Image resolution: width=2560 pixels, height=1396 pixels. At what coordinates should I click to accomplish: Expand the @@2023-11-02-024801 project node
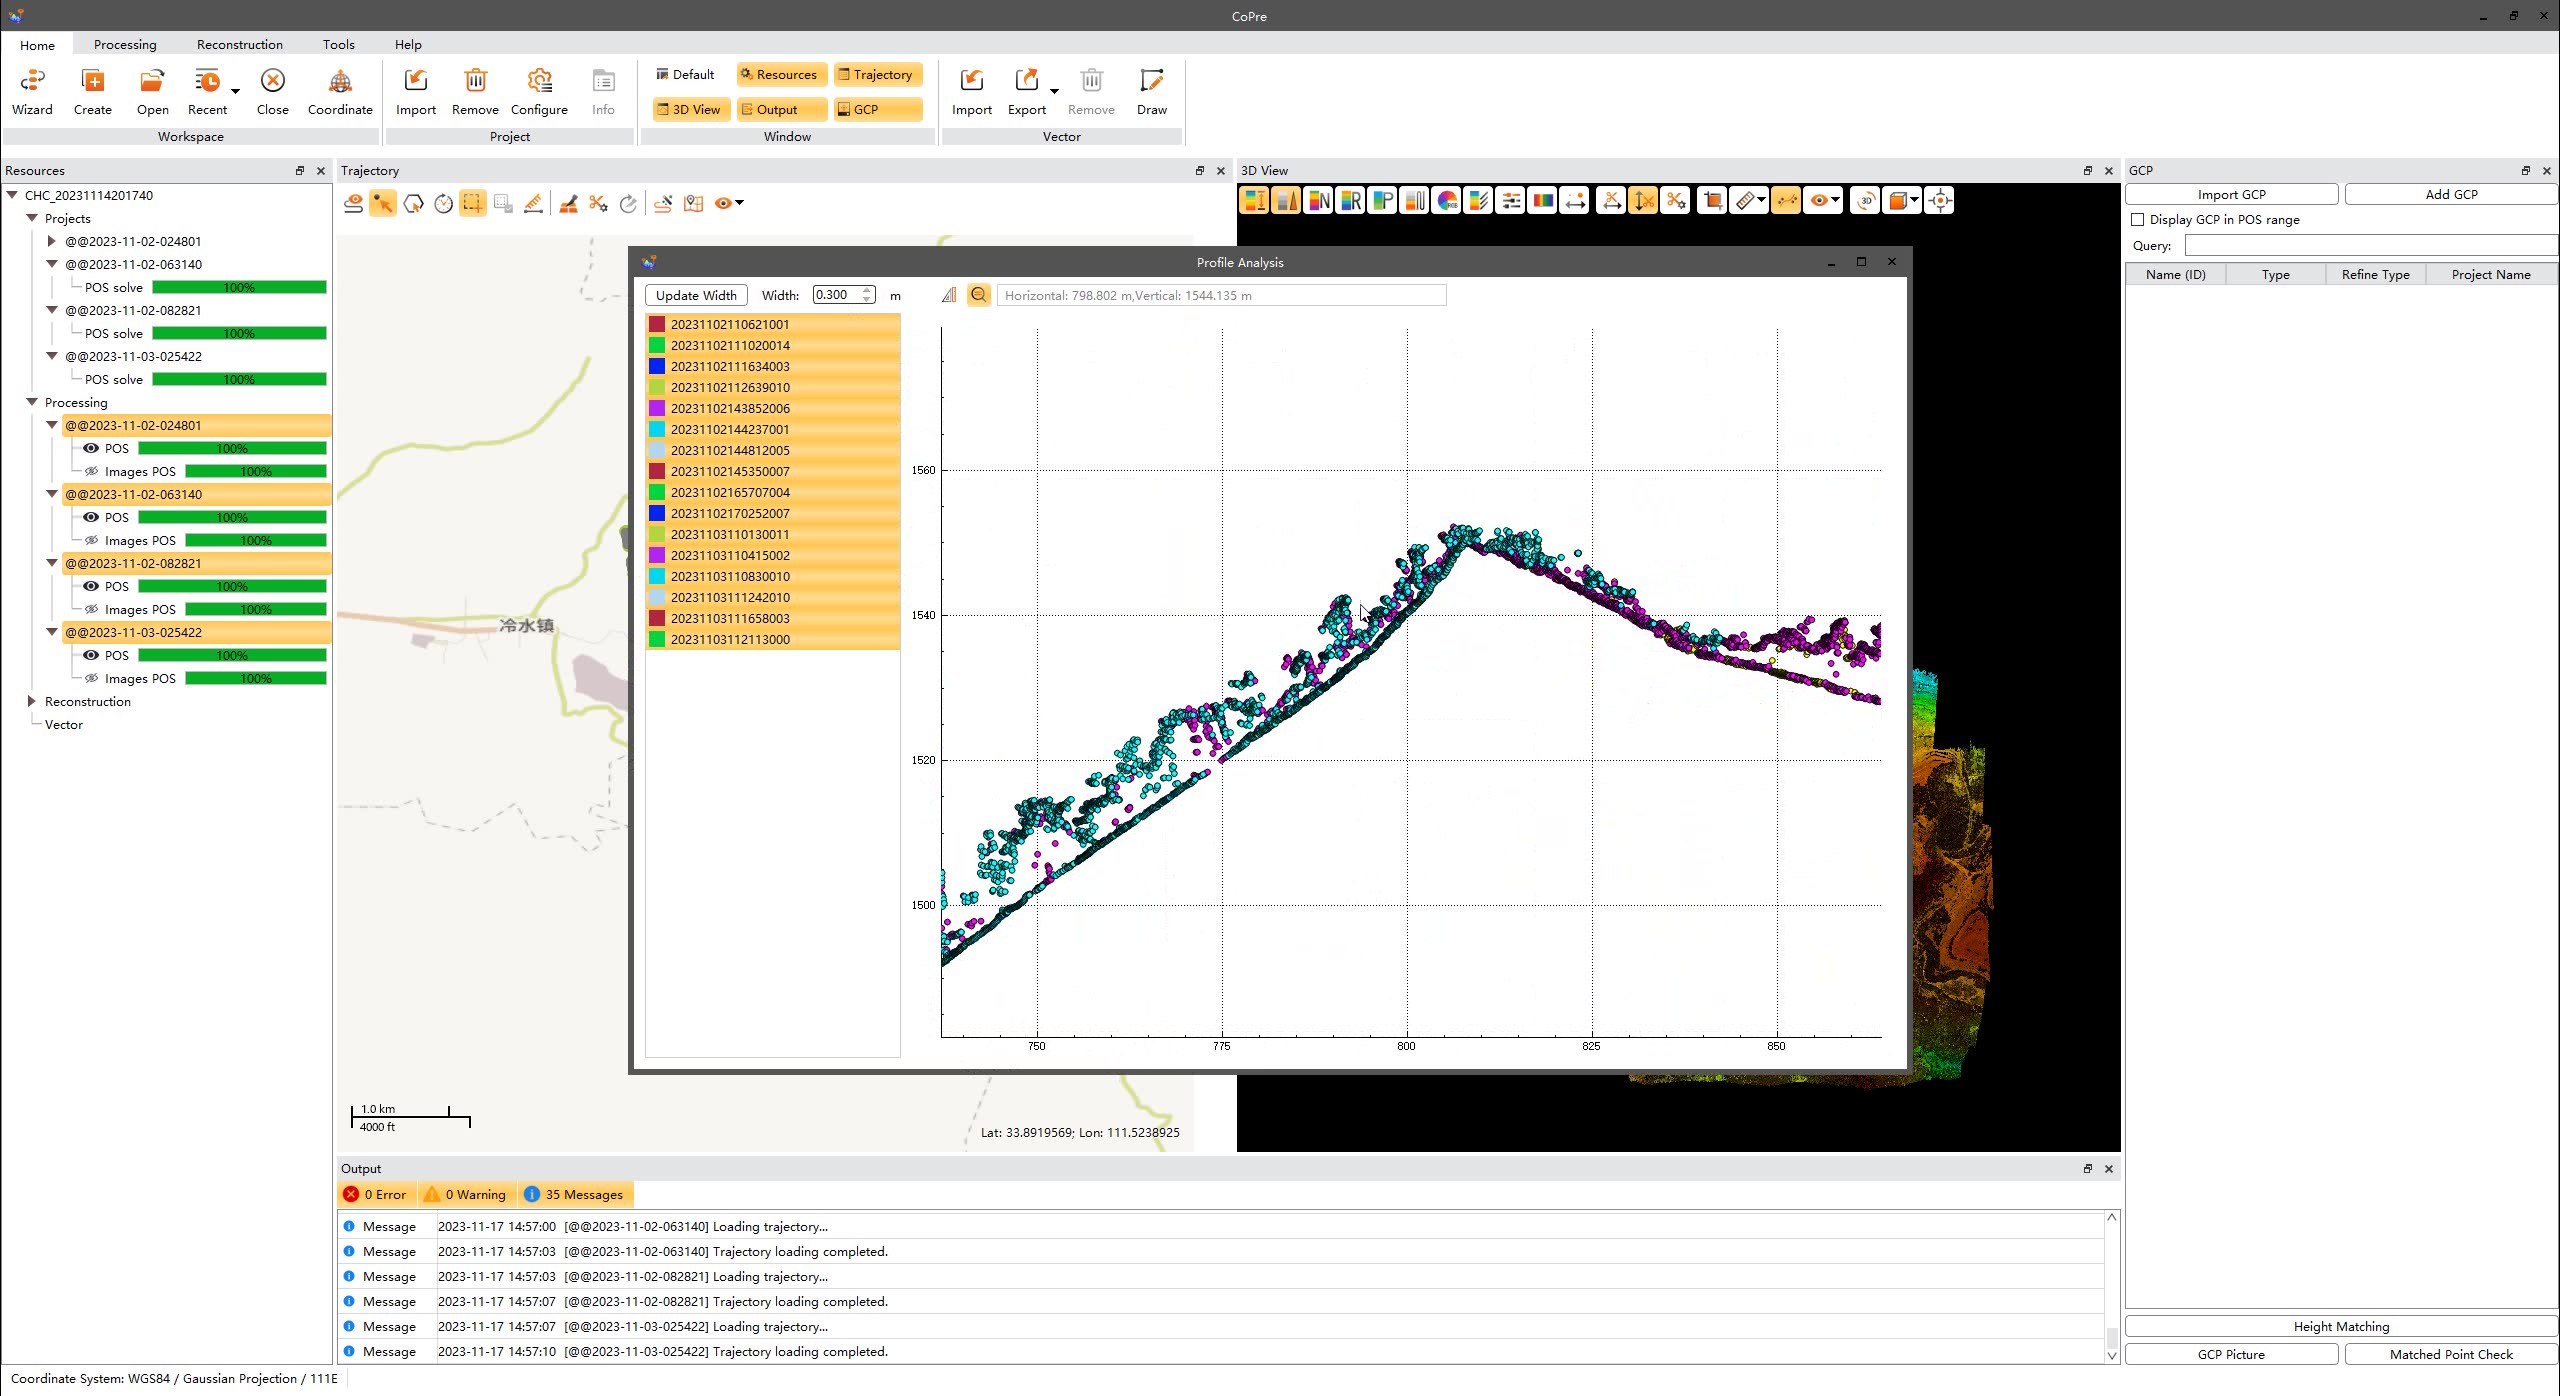[52, 241]
